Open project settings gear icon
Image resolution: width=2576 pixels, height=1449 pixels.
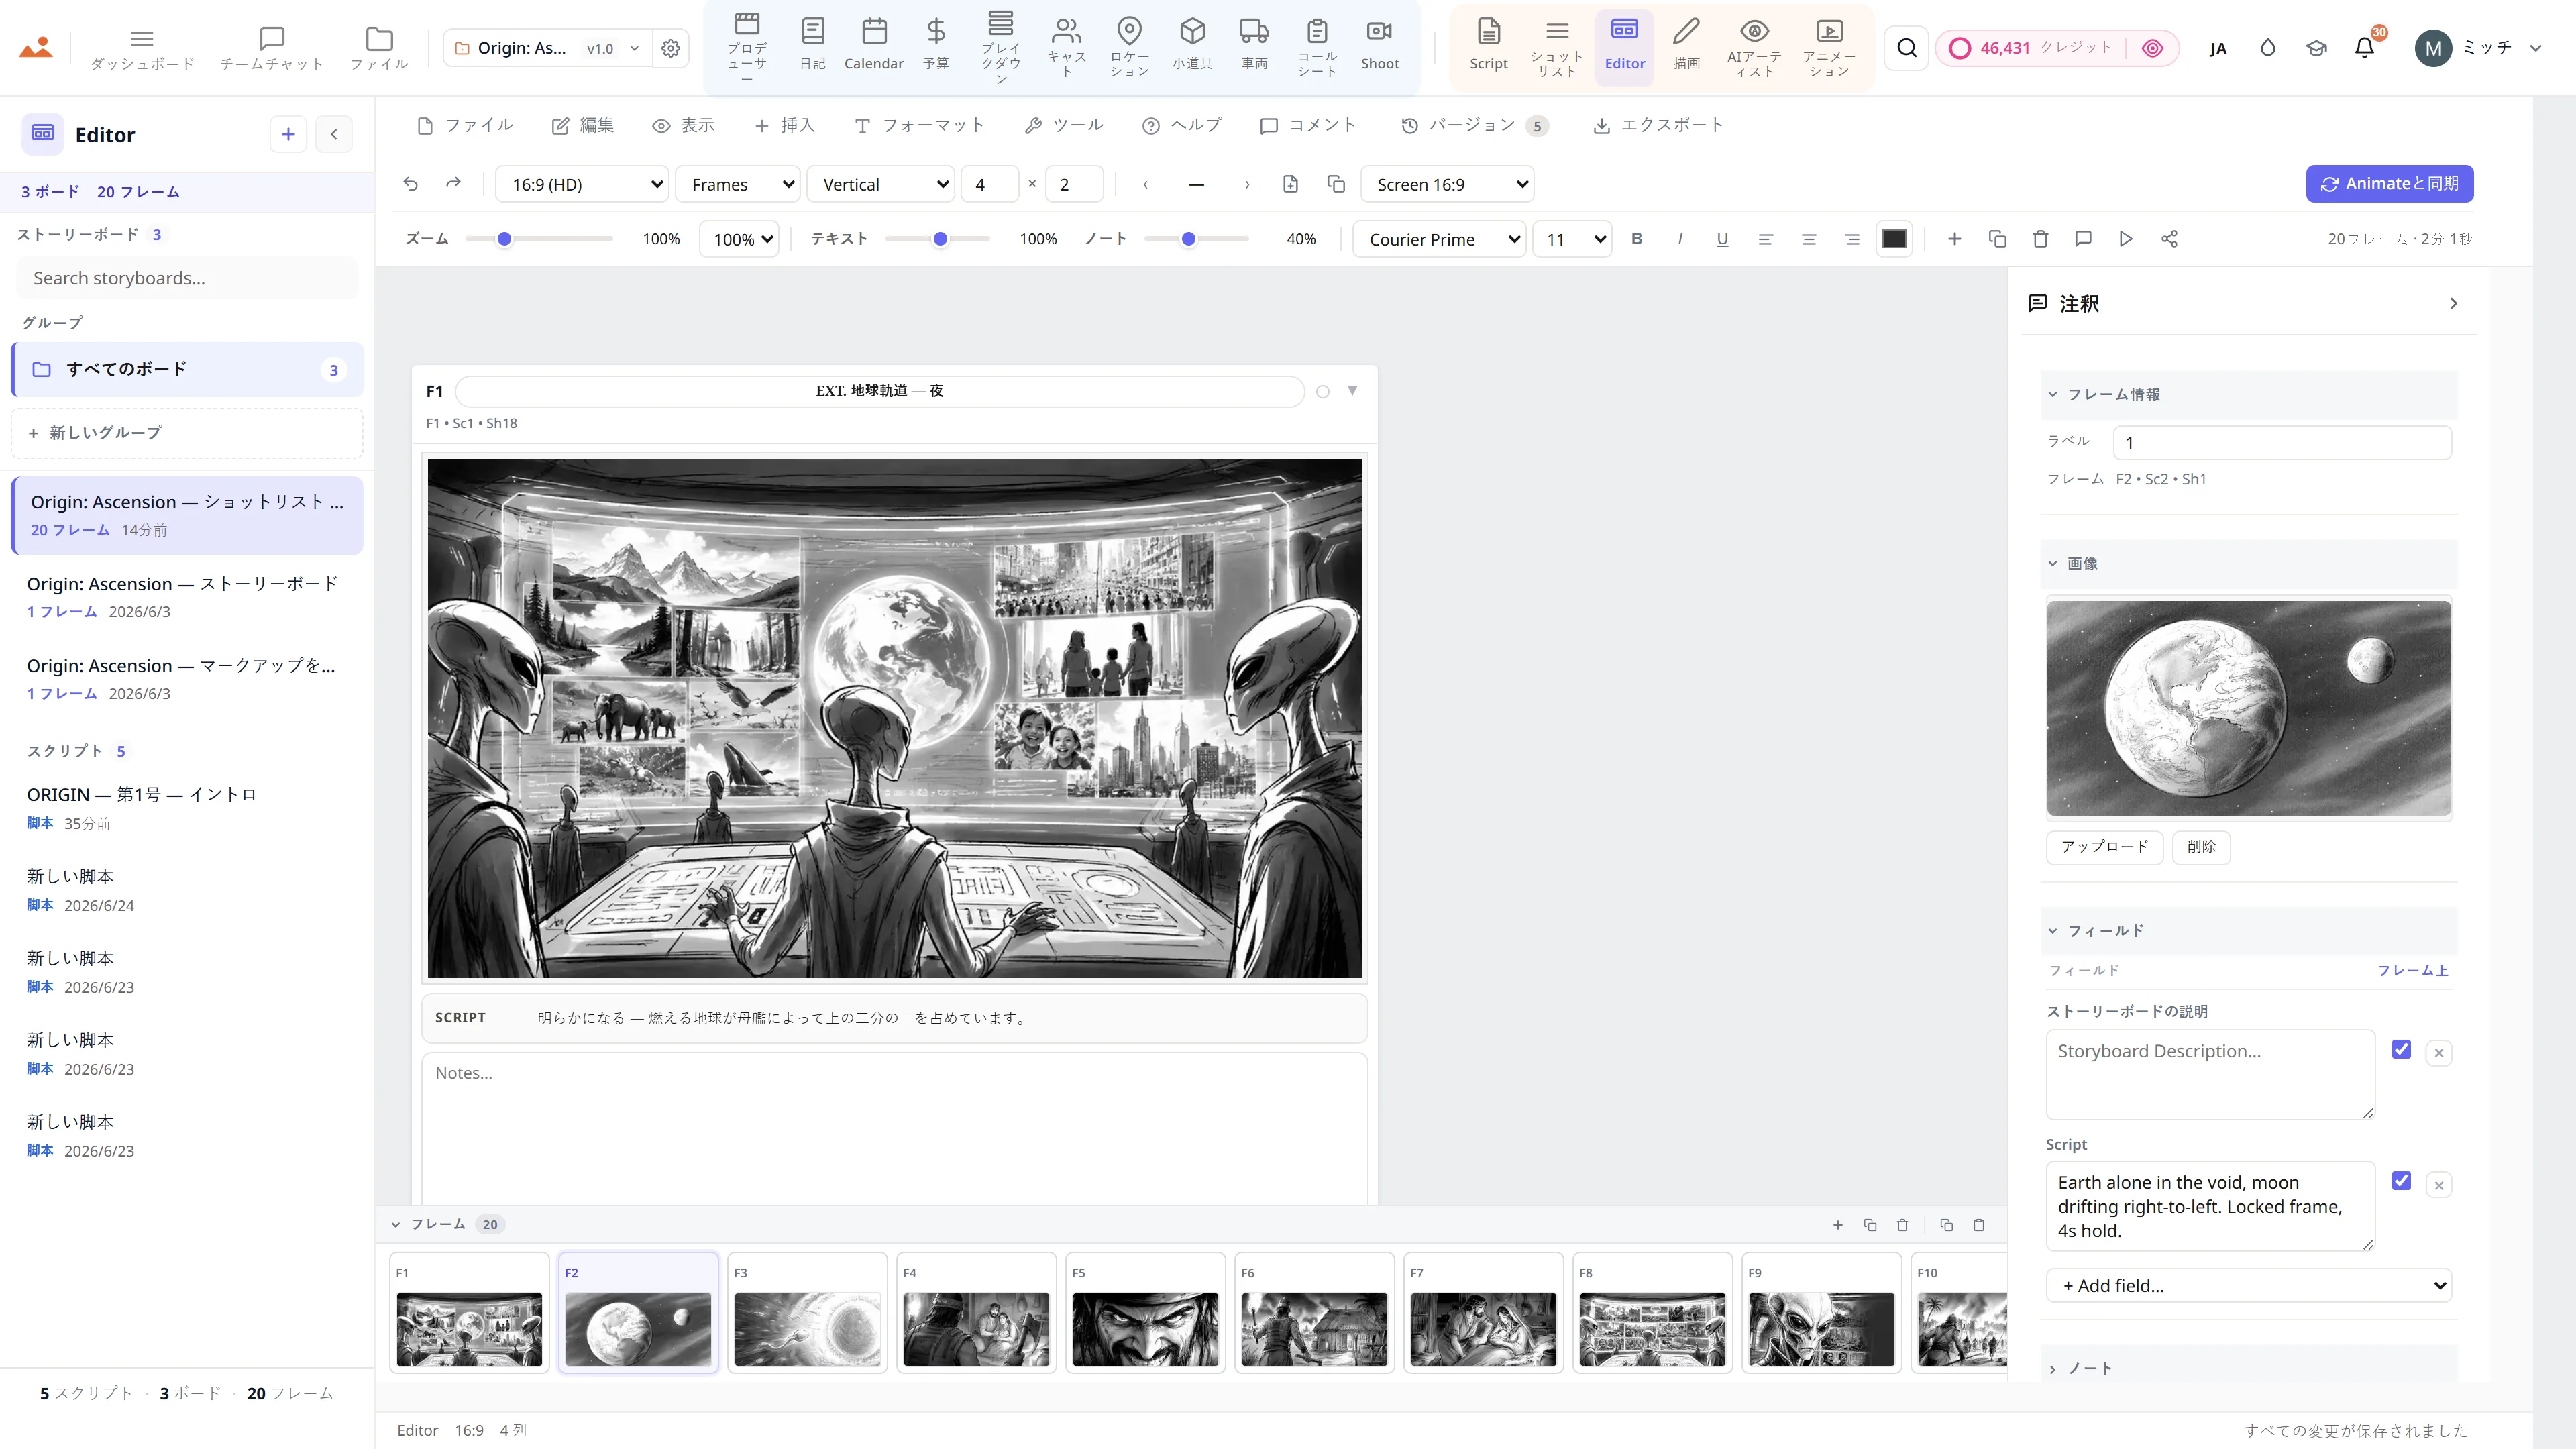click(x=671, y=48)
